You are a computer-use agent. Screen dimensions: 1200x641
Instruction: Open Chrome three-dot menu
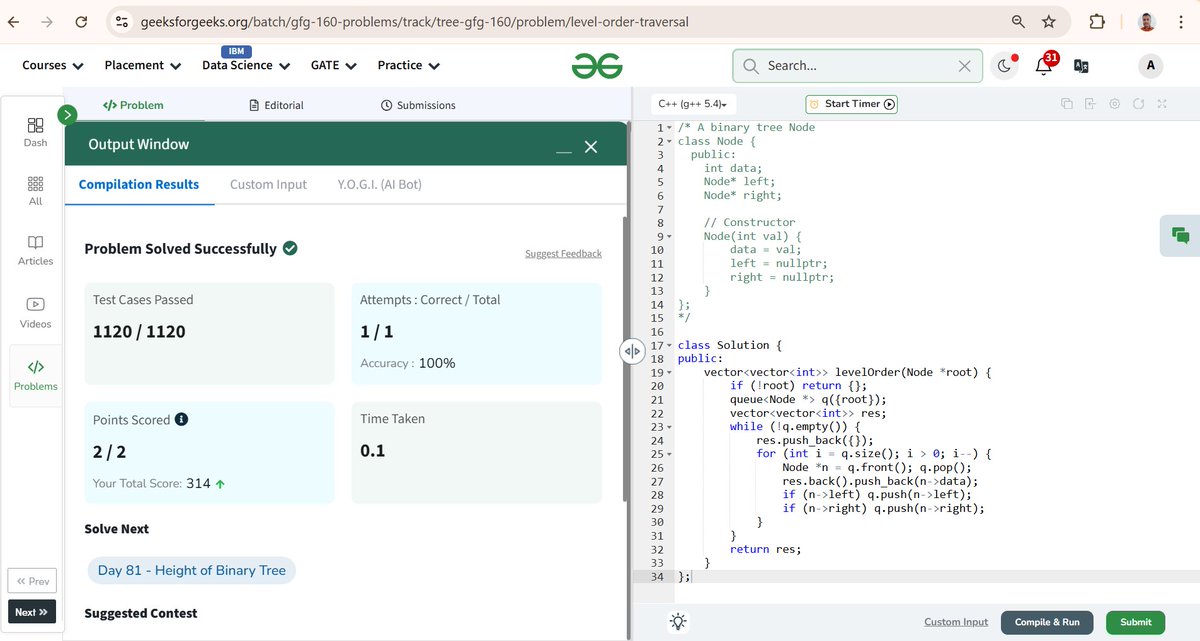coord(1182,21)
